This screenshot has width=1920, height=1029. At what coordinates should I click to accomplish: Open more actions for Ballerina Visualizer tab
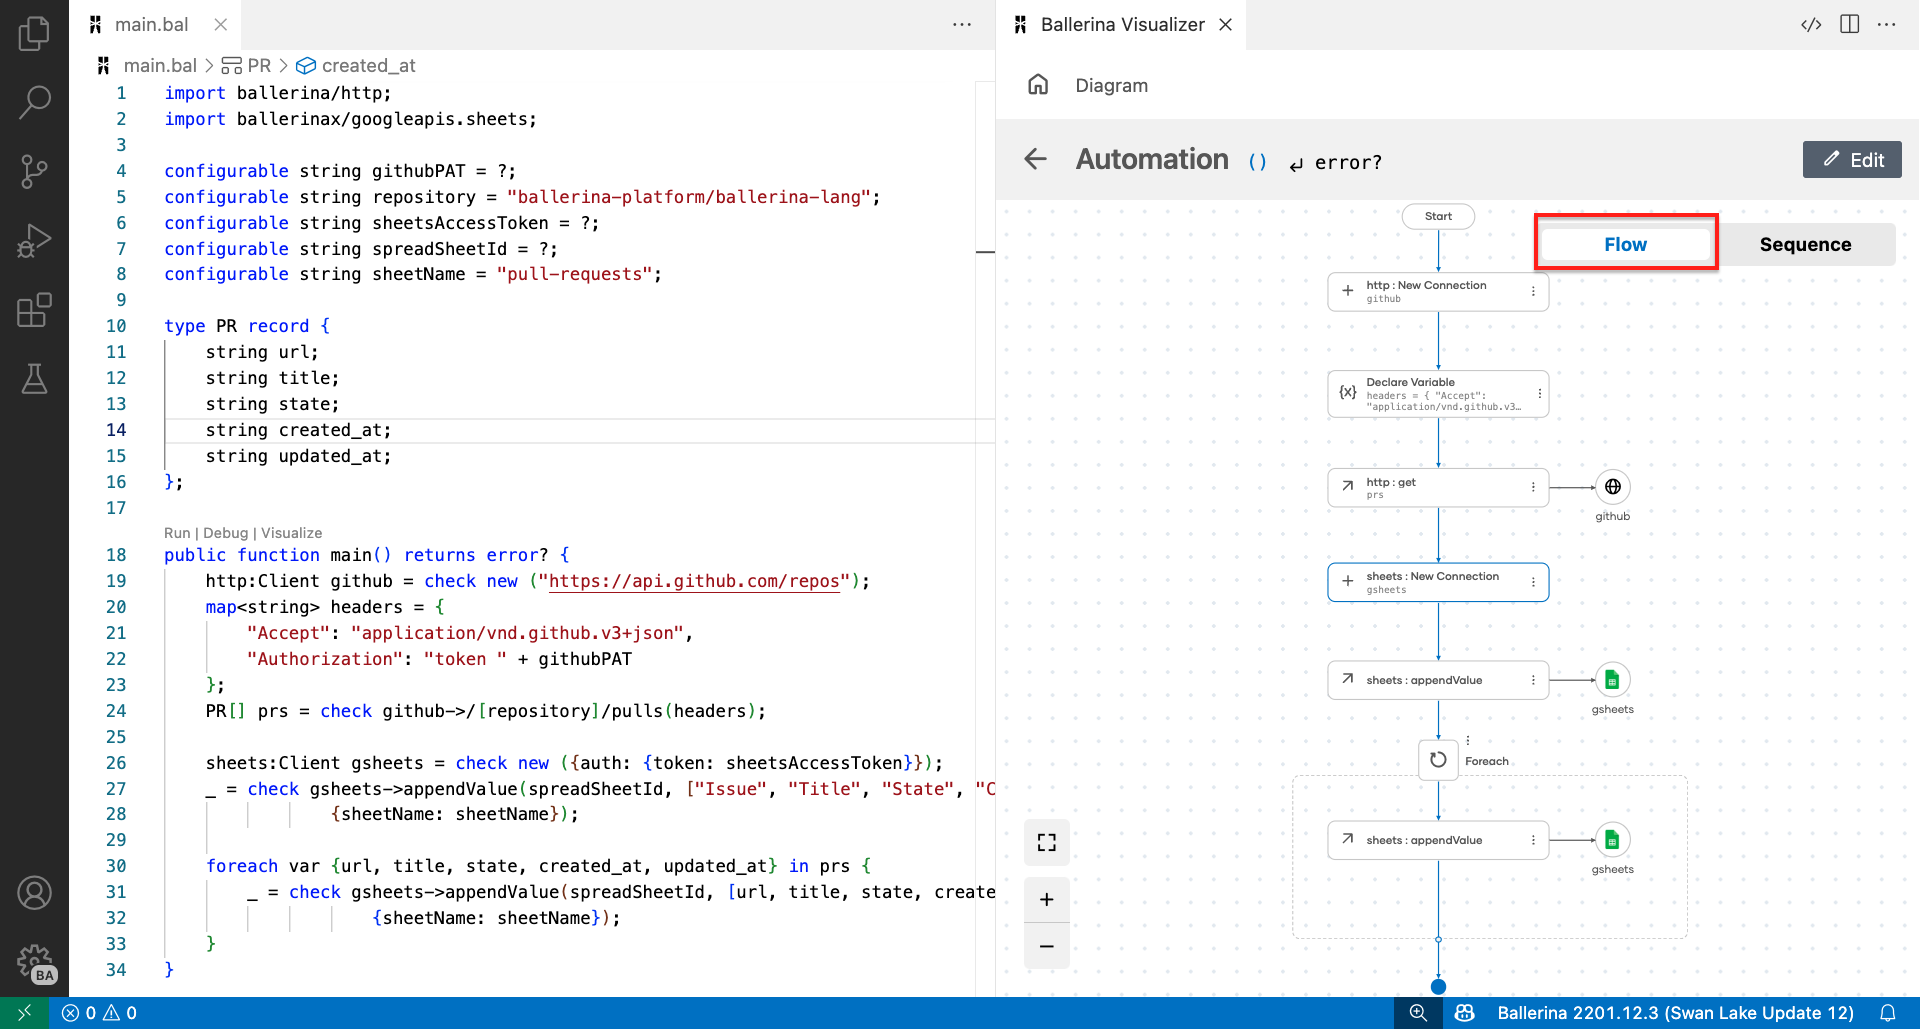pos(1887,24)
